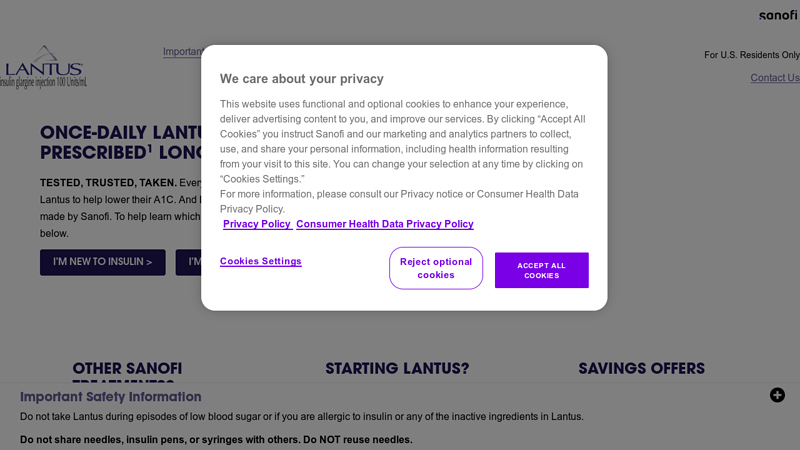
Task: Open Cookies Settings
Action: [261, 261]
